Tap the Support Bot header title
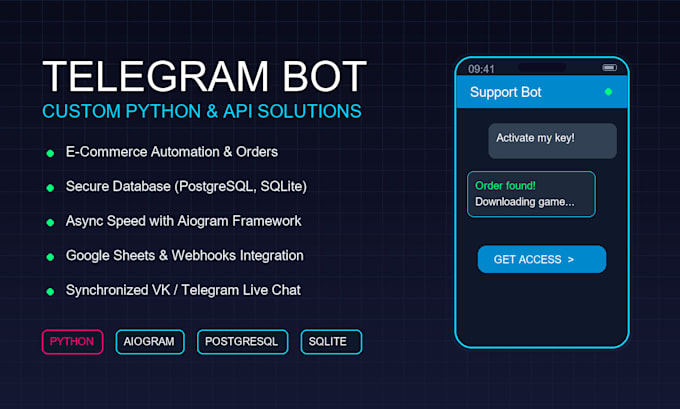 point(506,92)
